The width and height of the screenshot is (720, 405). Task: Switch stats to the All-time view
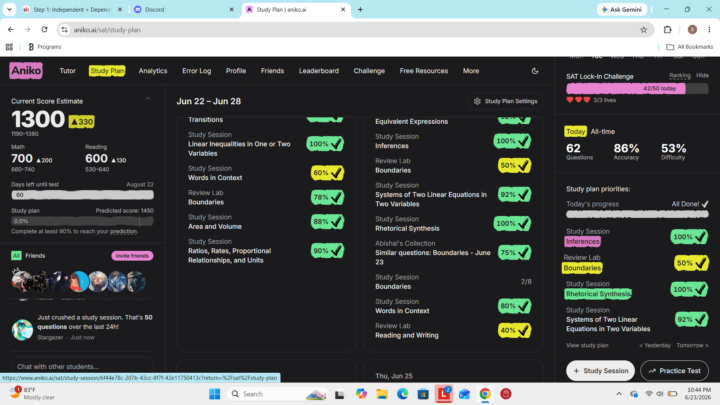tap(602, 132)
